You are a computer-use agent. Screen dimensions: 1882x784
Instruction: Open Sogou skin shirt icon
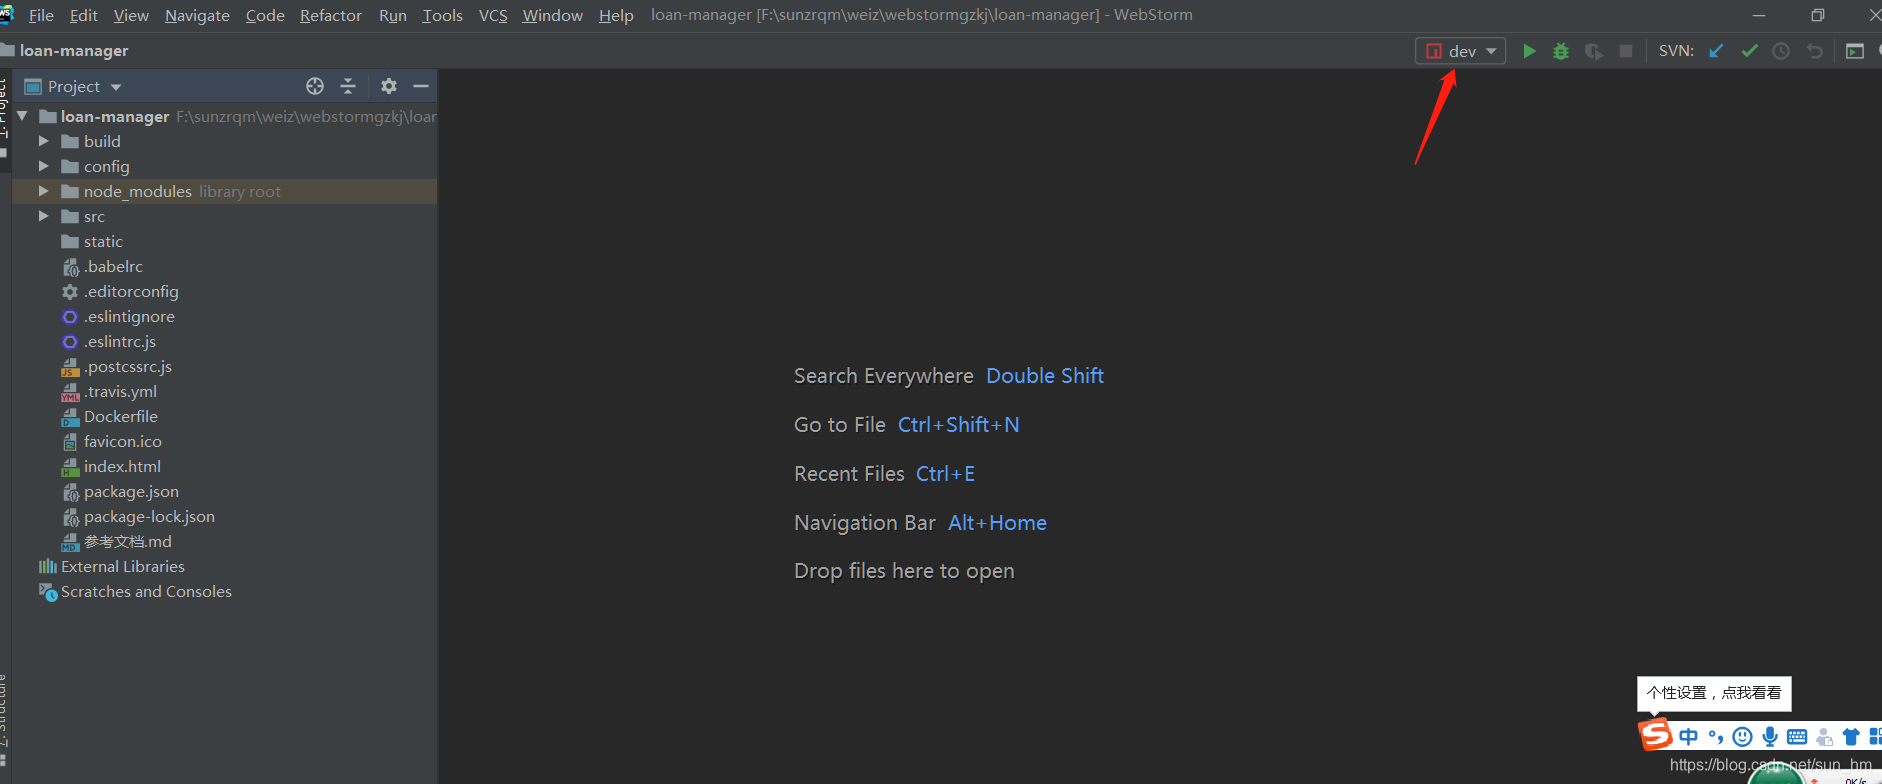(x=1851, y=737)
